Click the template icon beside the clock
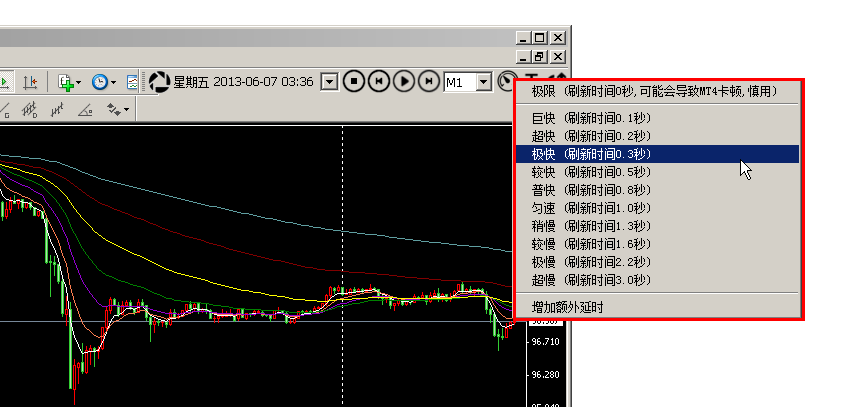Viewport: 855px width, 407px height. point(132,81)
